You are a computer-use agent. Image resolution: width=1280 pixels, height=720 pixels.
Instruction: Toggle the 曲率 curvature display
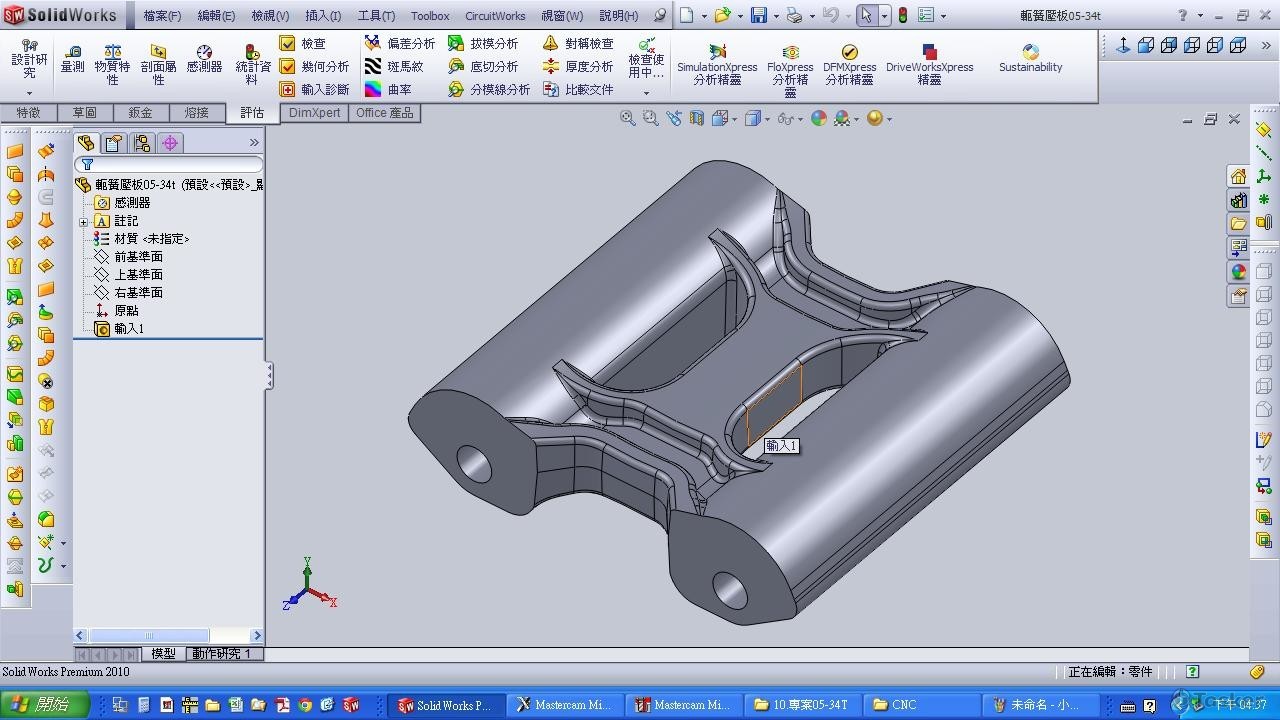point(373,89)
